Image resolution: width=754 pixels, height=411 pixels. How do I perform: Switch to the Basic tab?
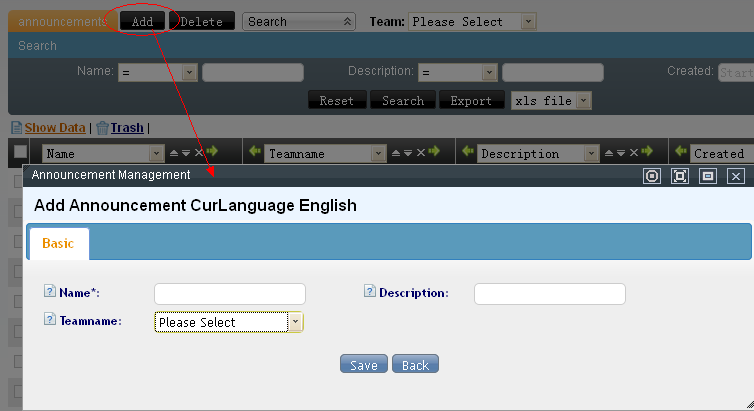click(58, 244)
